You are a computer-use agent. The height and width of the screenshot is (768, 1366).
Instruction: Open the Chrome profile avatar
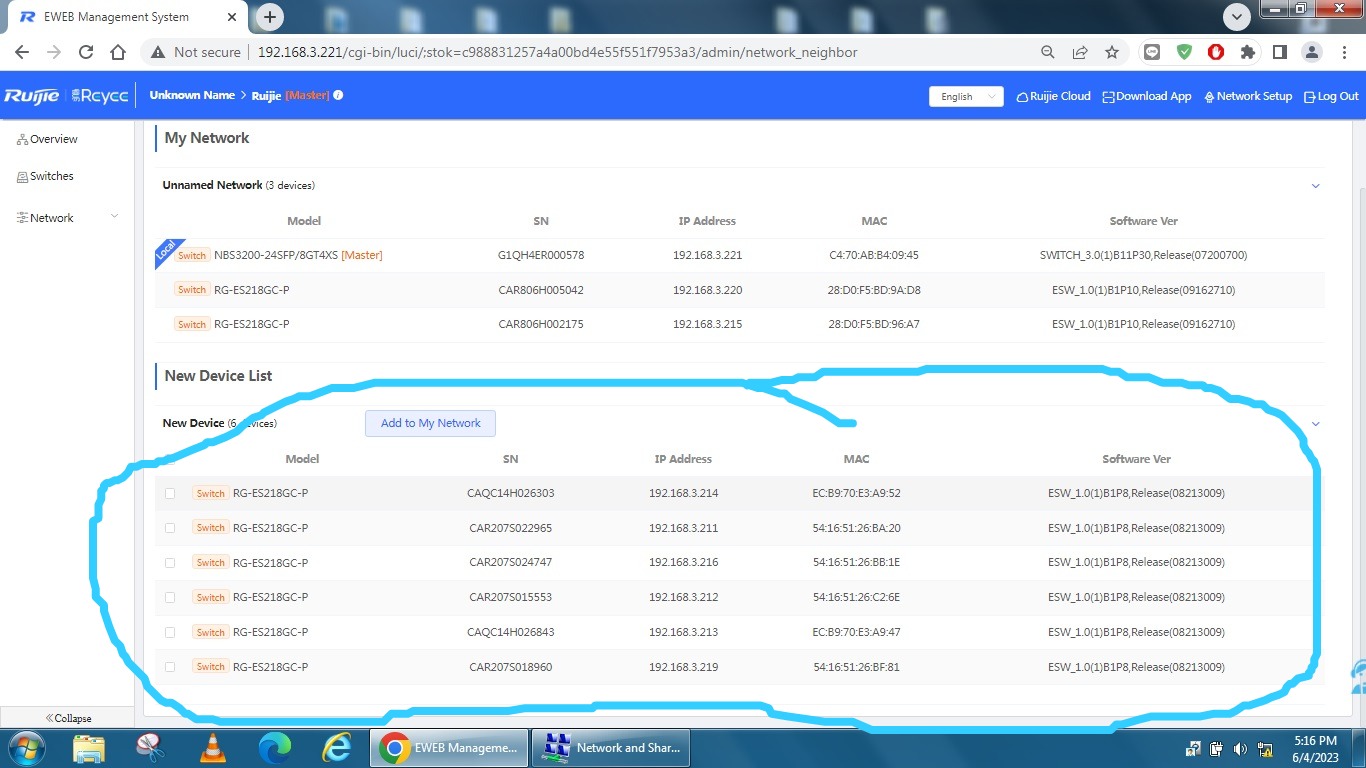(x=1311, y=52)
